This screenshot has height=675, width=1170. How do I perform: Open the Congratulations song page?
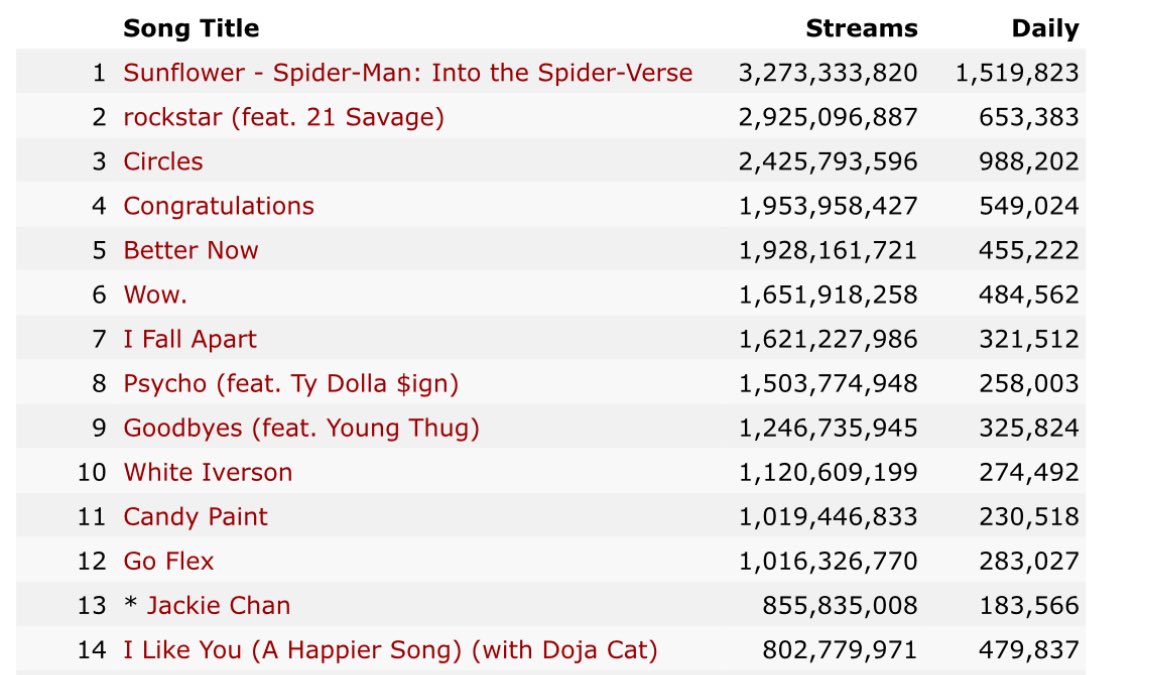pos(219,206)
